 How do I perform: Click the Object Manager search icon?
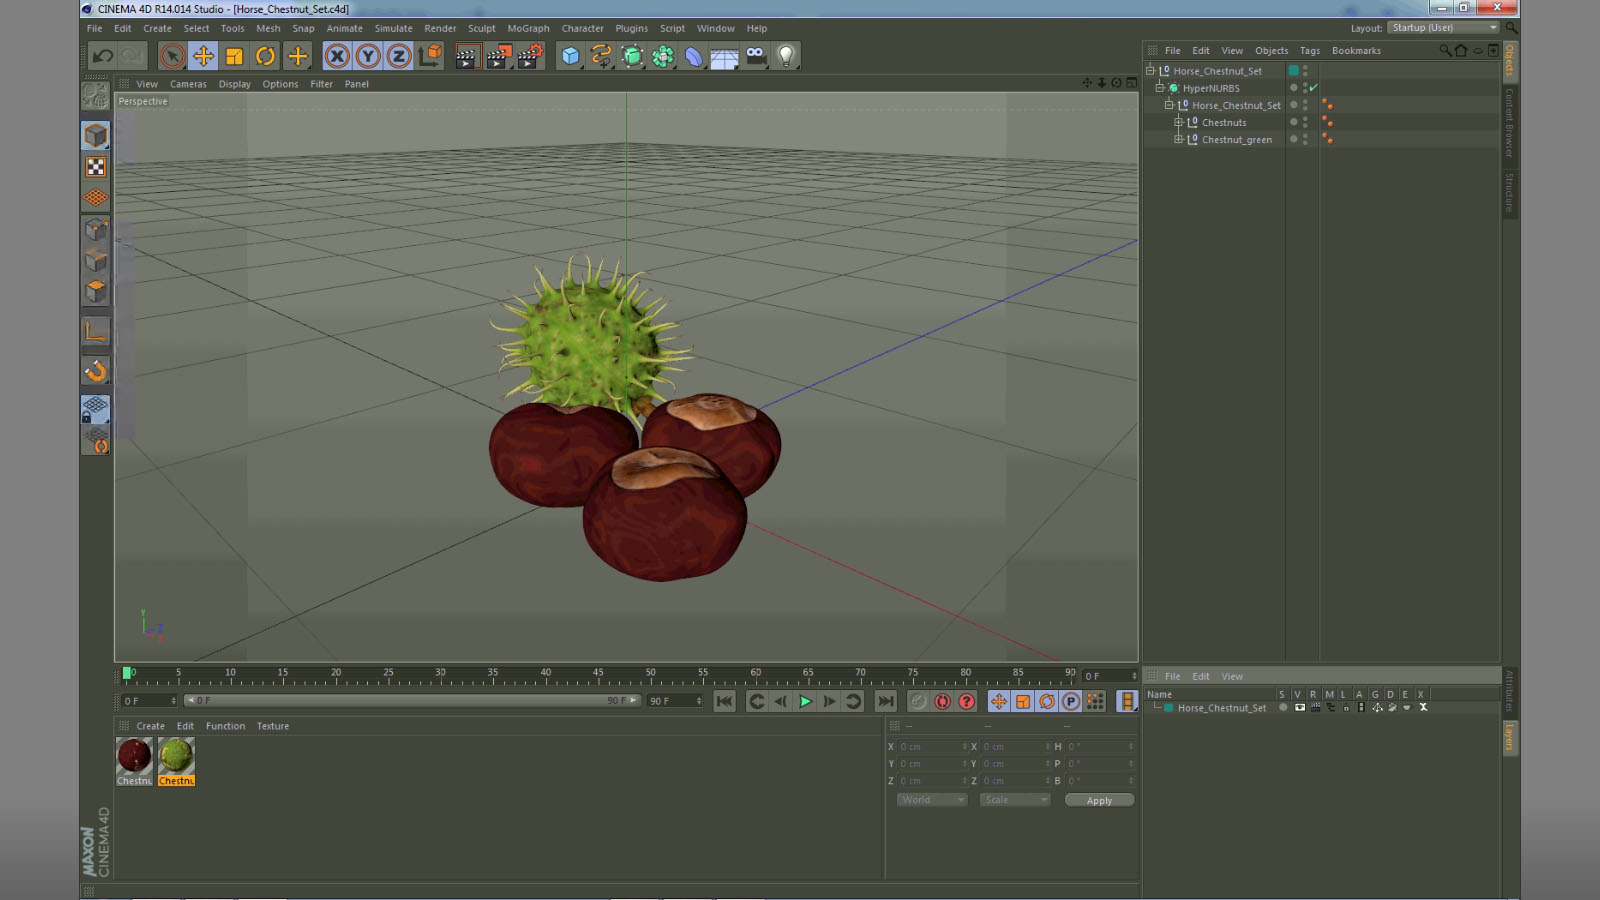[x=1444, y=50]
